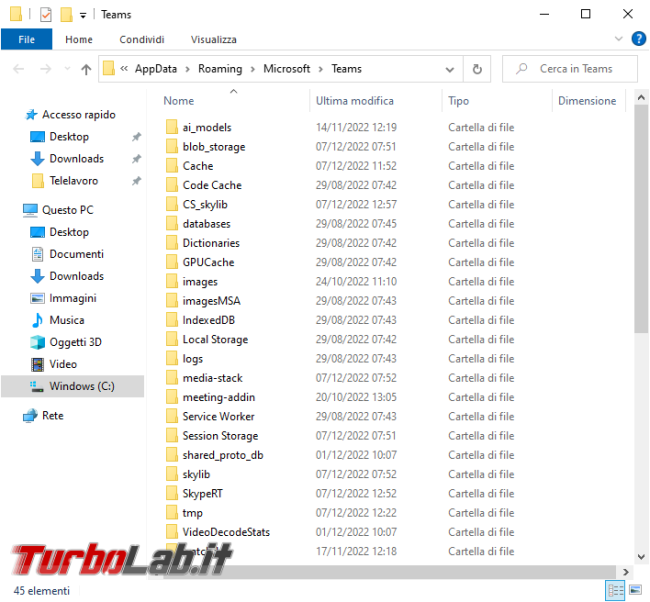The height and width of the screenshot is (602, 650).
Task: Select the ai_models folder icon
Action: point(172,127)
